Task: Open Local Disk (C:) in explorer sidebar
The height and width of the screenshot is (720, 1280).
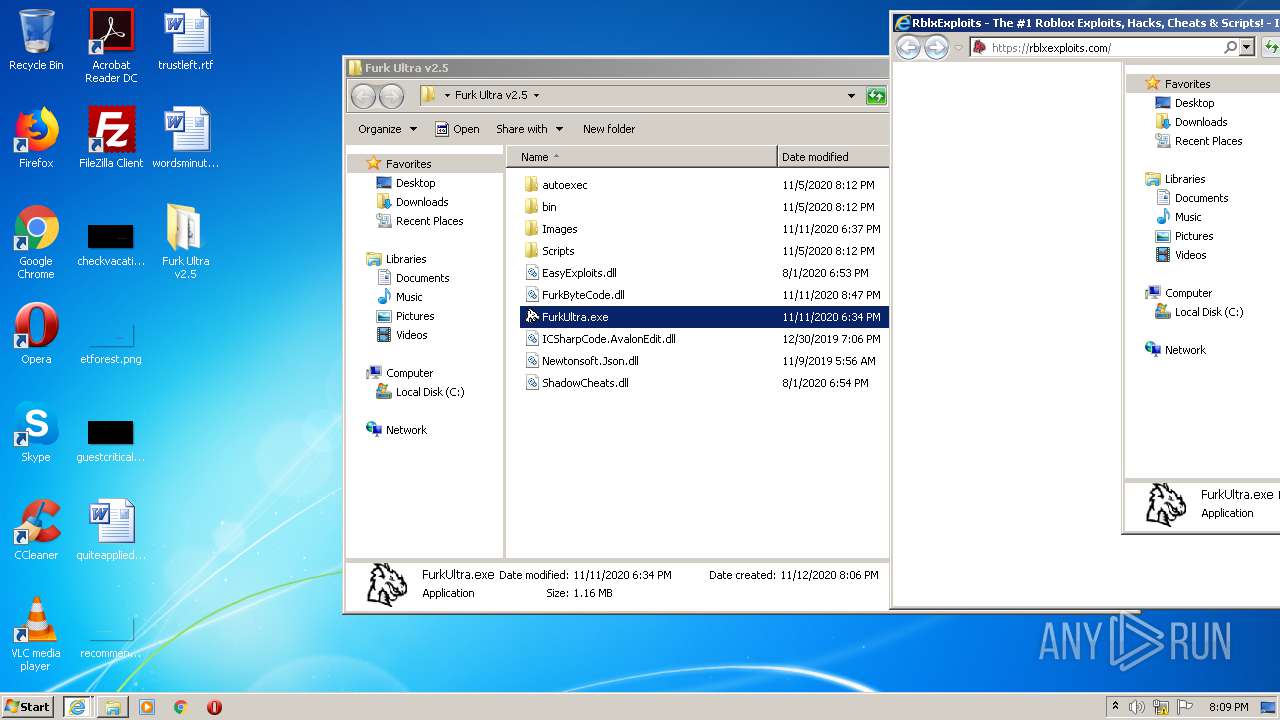Action: [x=430, y=392]
